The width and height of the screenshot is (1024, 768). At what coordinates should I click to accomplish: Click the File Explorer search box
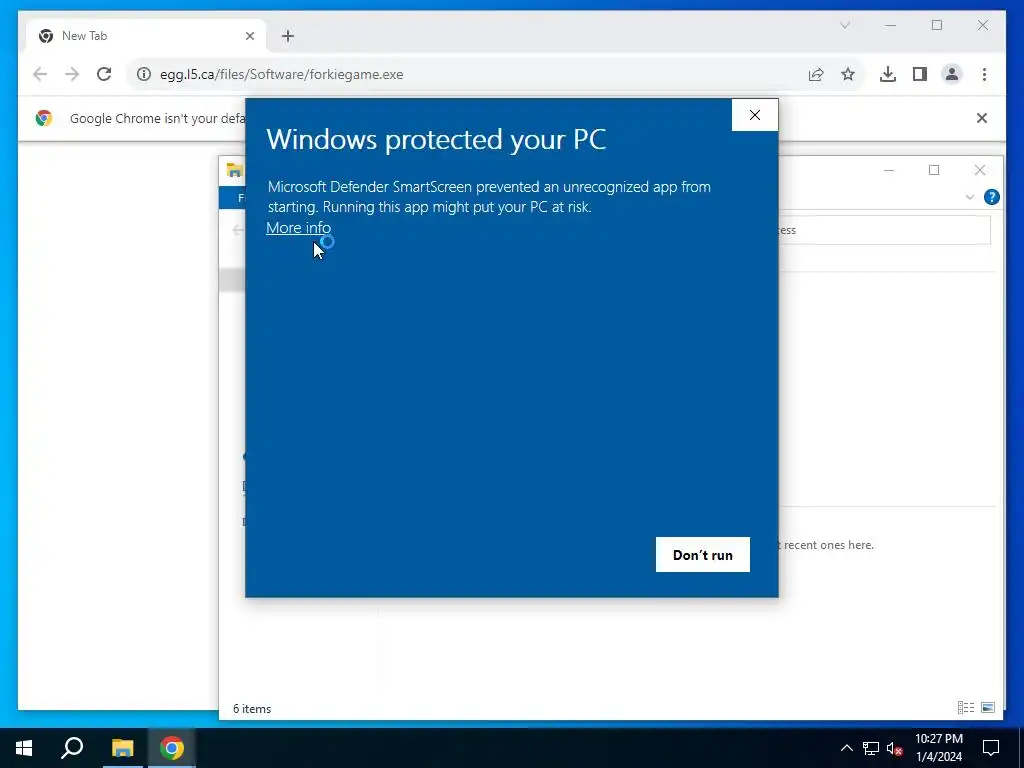click(885, 230)
